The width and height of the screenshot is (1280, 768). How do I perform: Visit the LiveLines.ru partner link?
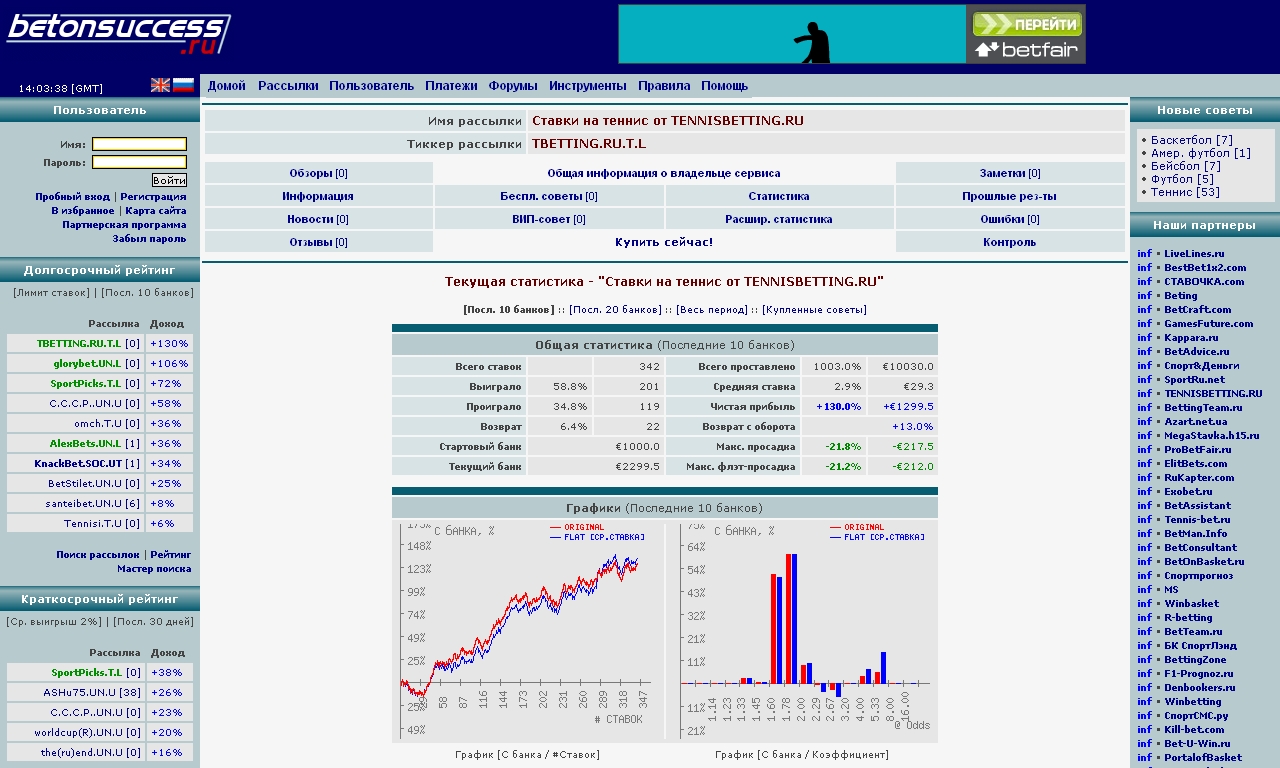(x=1194, y=254)
